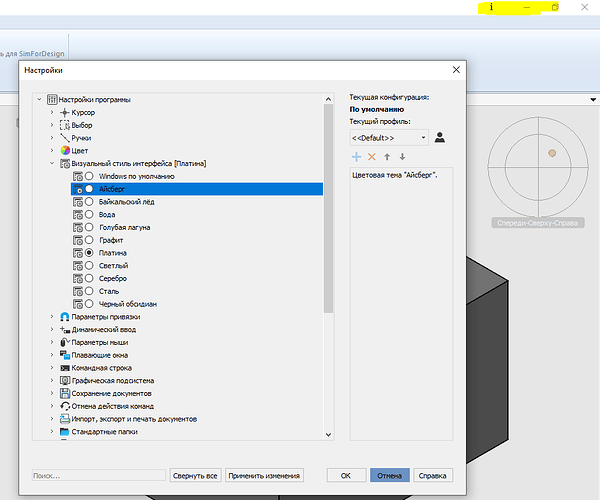Image resolution: width=600 pixels, height=500 pixels.
Task: Click the Визуальный стиль интерфейса icon
Action: tap(65, 164)
